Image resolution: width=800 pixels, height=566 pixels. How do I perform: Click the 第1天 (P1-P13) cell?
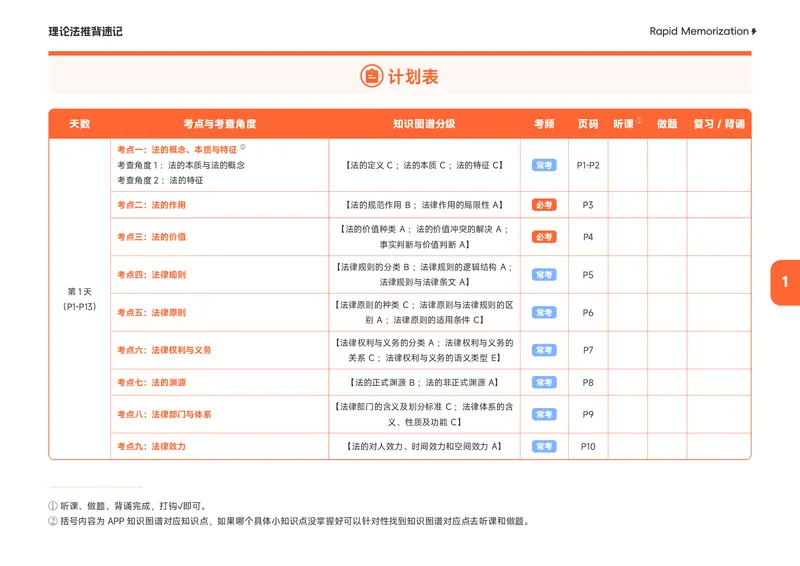[80, 299]
